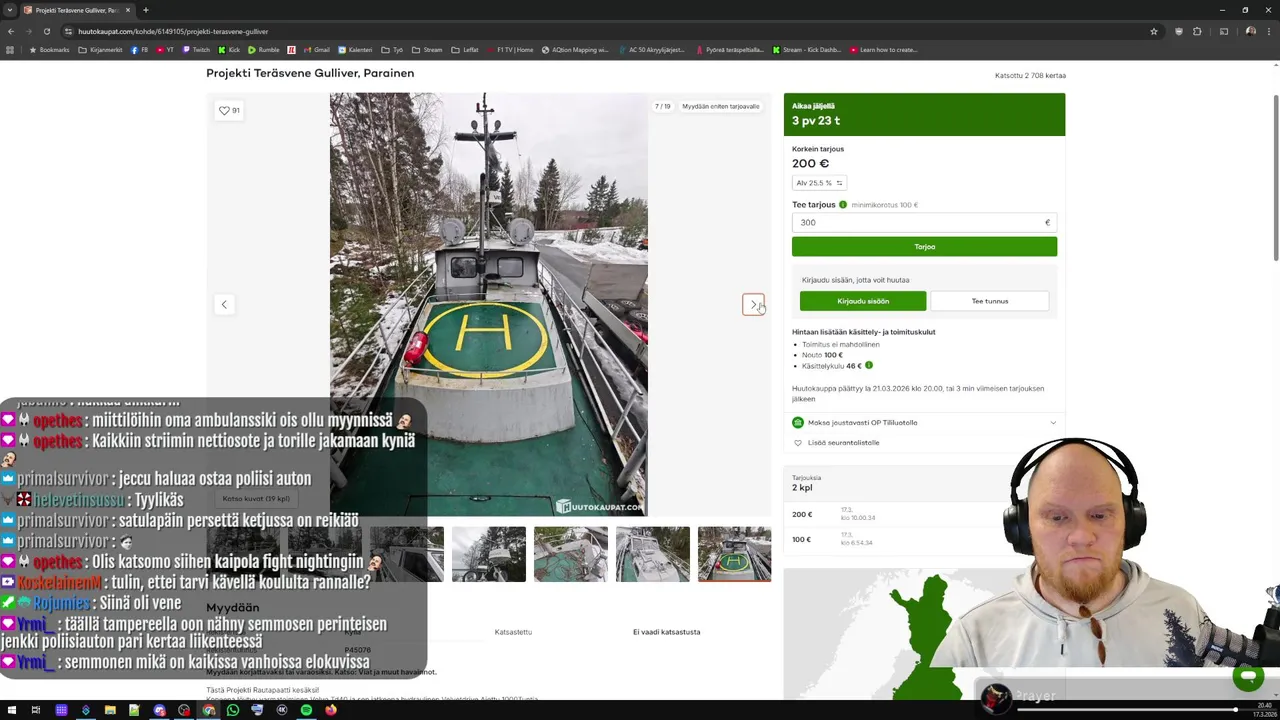Open File Explorer from the taskbar
Viewport: 1280px width, 720px height.
[x=110, y=710]
